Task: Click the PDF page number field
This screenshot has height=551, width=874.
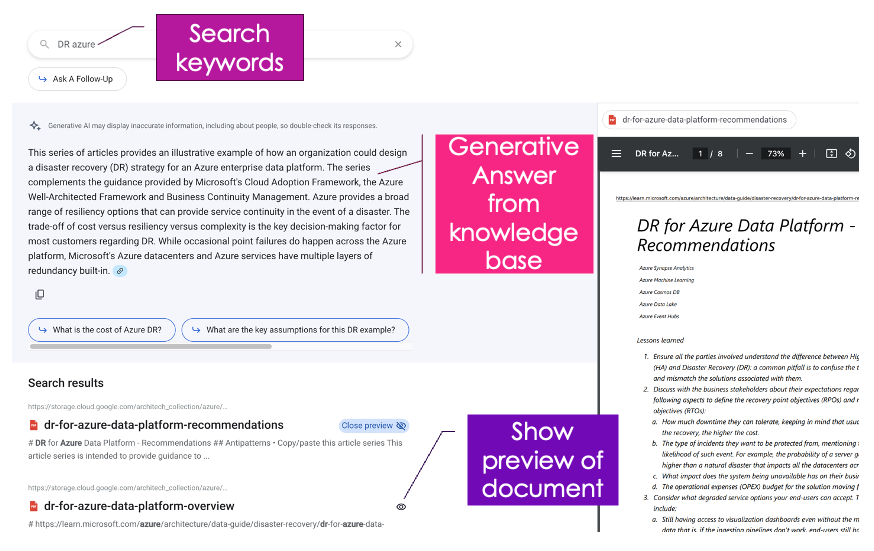Action: [x=700, y=154]
